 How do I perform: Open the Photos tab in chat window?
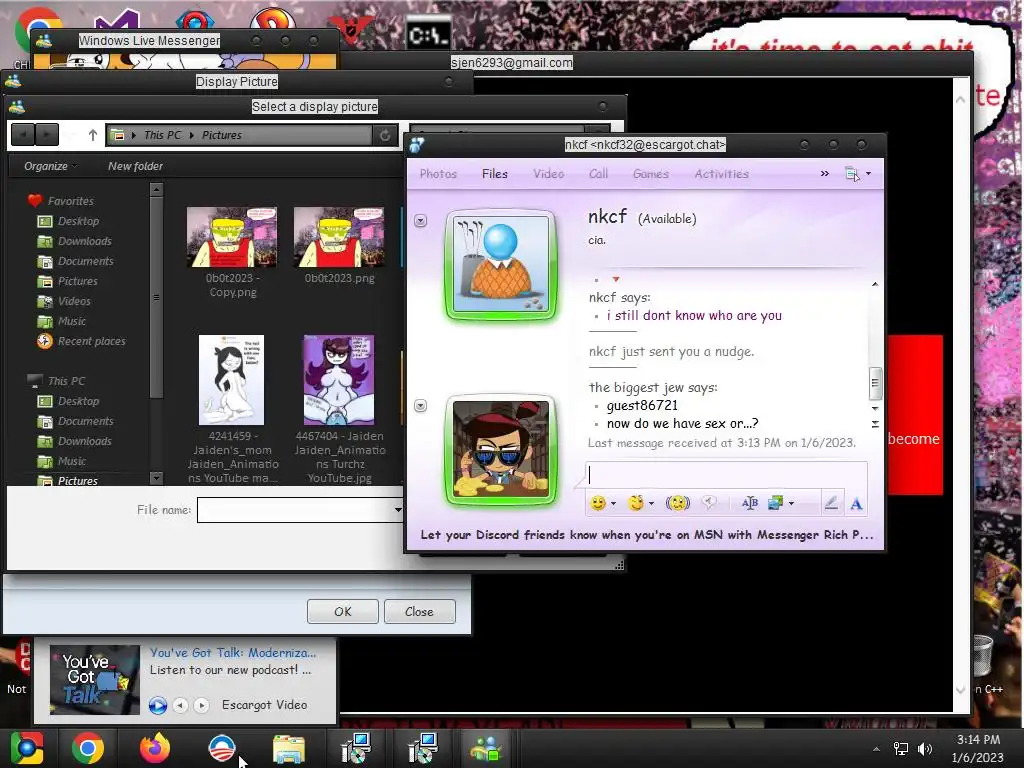pos(438,174)
